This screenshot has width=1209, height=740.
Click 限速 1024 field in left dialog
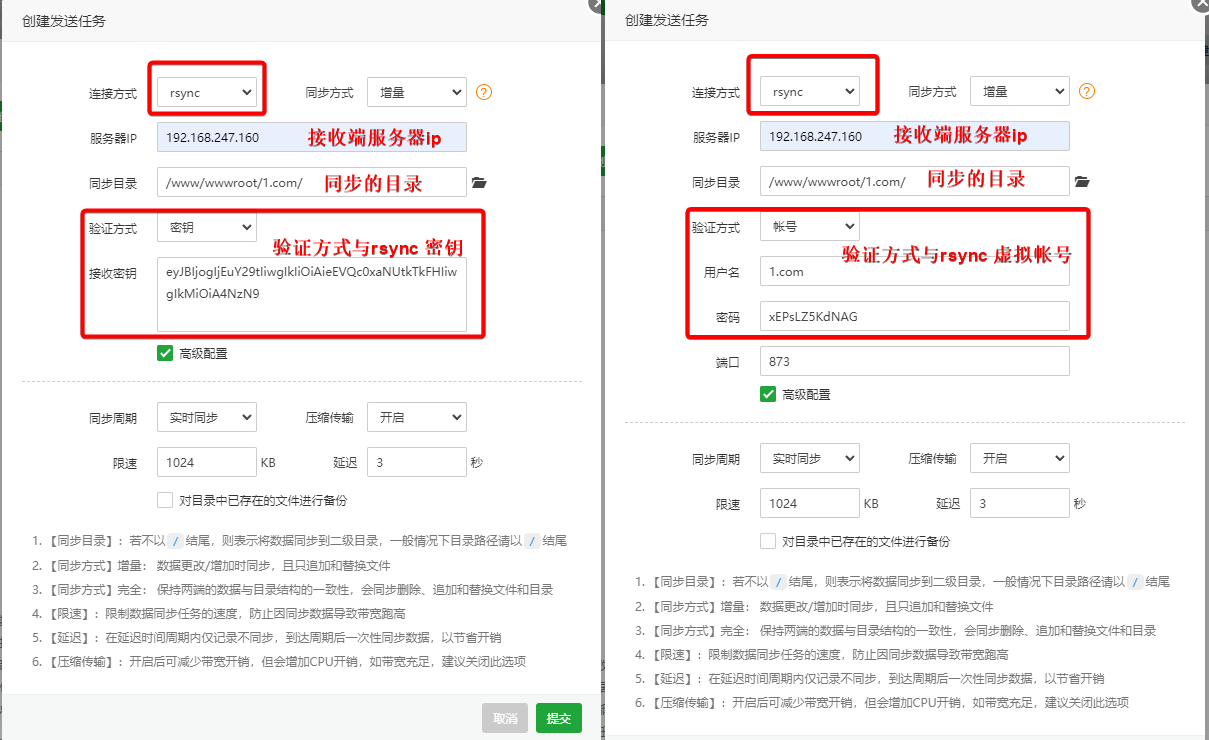click(207, 462)
